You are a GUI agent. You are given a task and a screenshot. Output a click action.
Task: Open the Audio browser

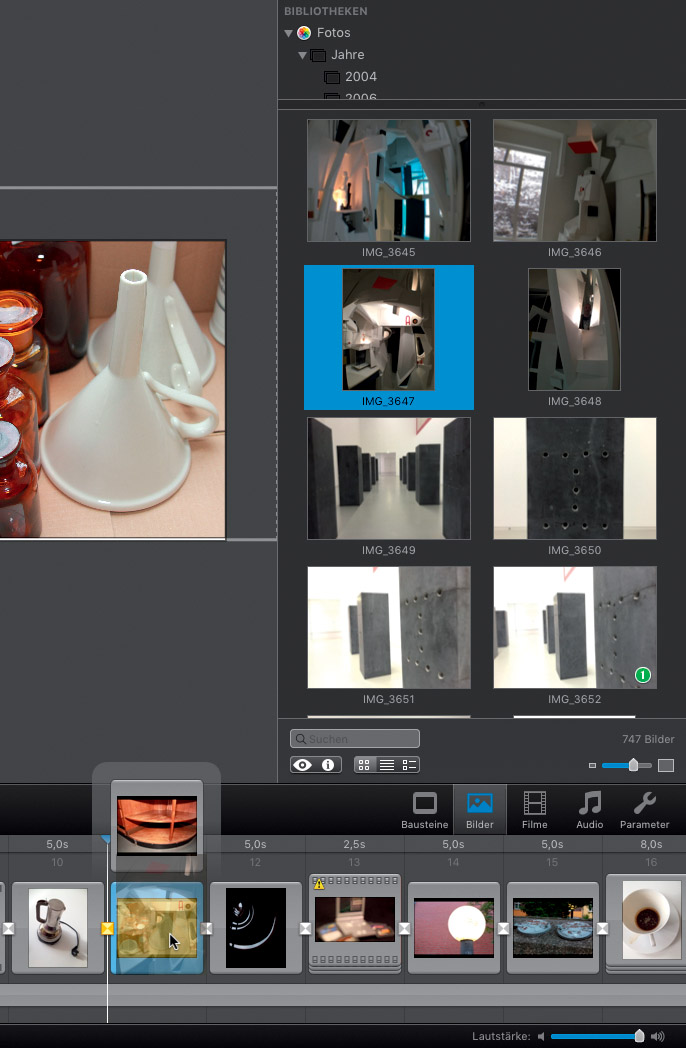tap(590, 810)
